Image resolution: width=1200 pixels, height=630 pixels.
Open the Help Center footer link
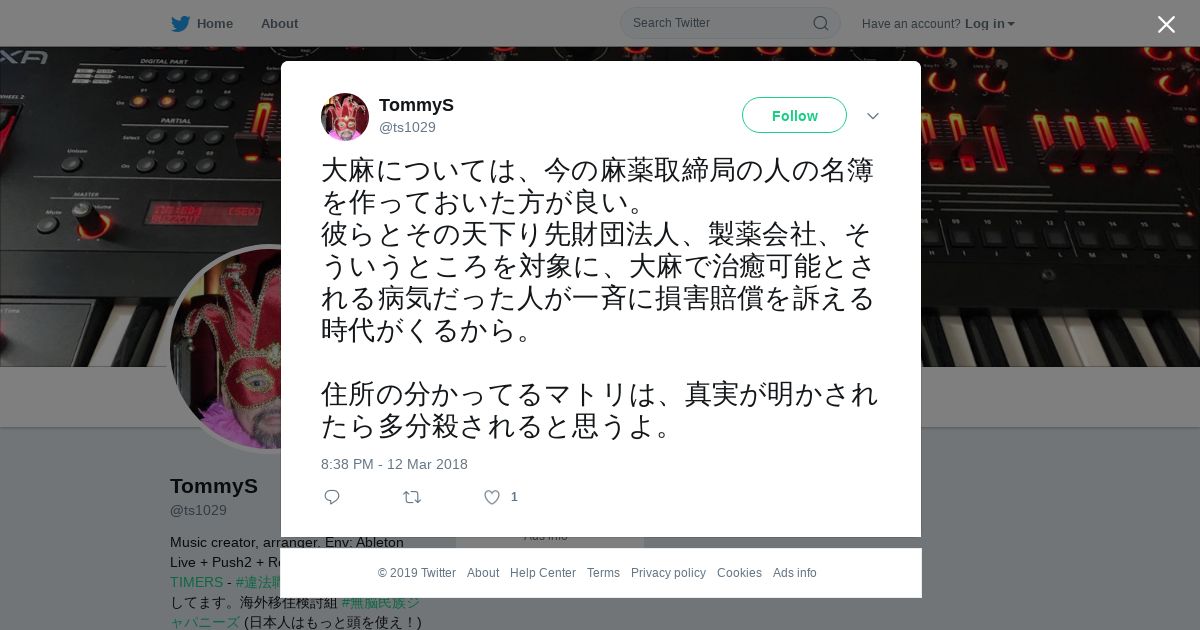pos(543,573)
